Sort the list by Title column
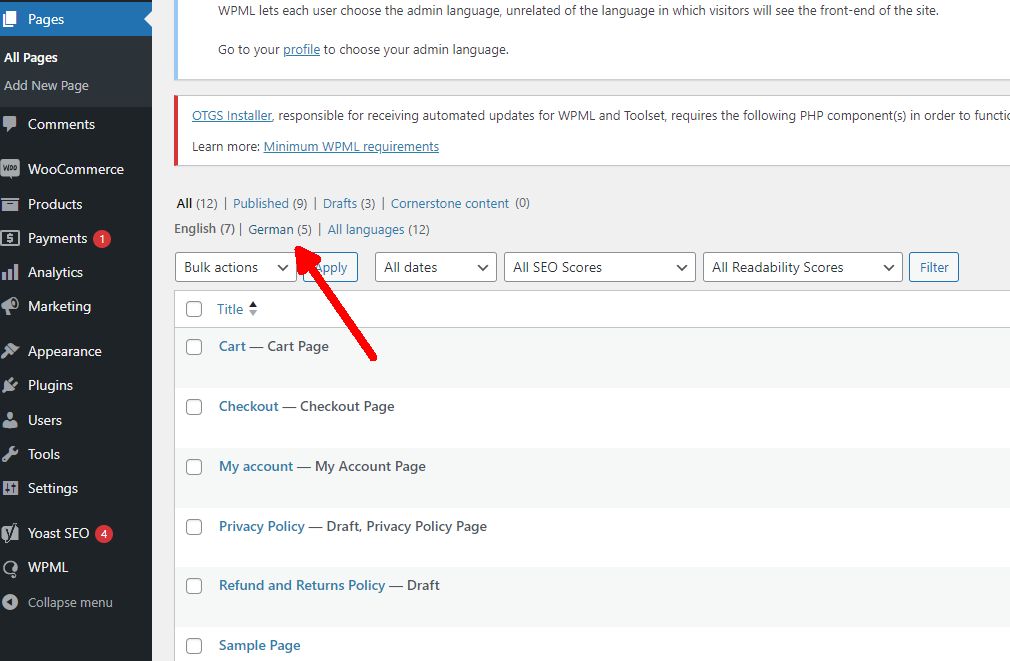The width and height of the screenshot is (1010, 661). pyautogui.click(x=230, y=309)
